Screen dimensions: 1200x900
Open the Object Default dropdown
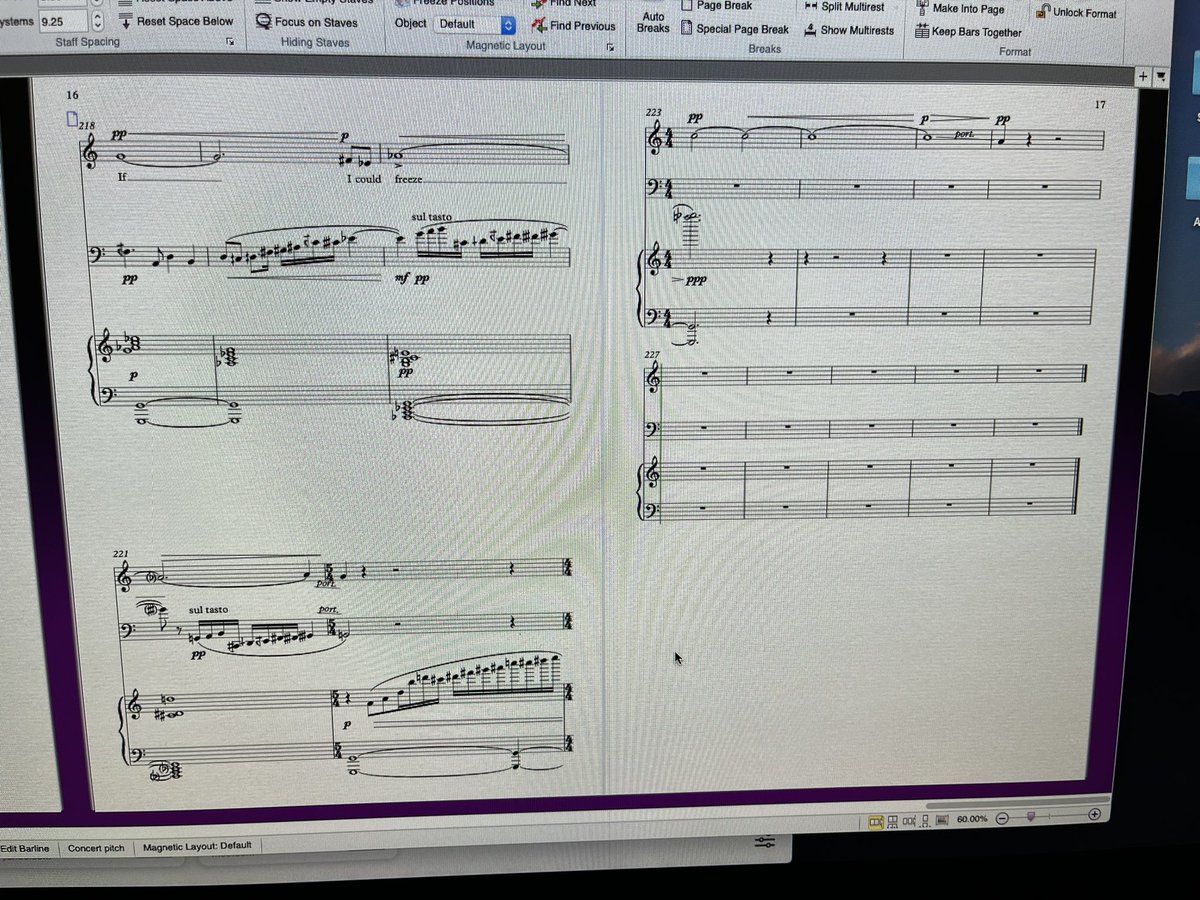pyautogui.click(x=476, y=24)
